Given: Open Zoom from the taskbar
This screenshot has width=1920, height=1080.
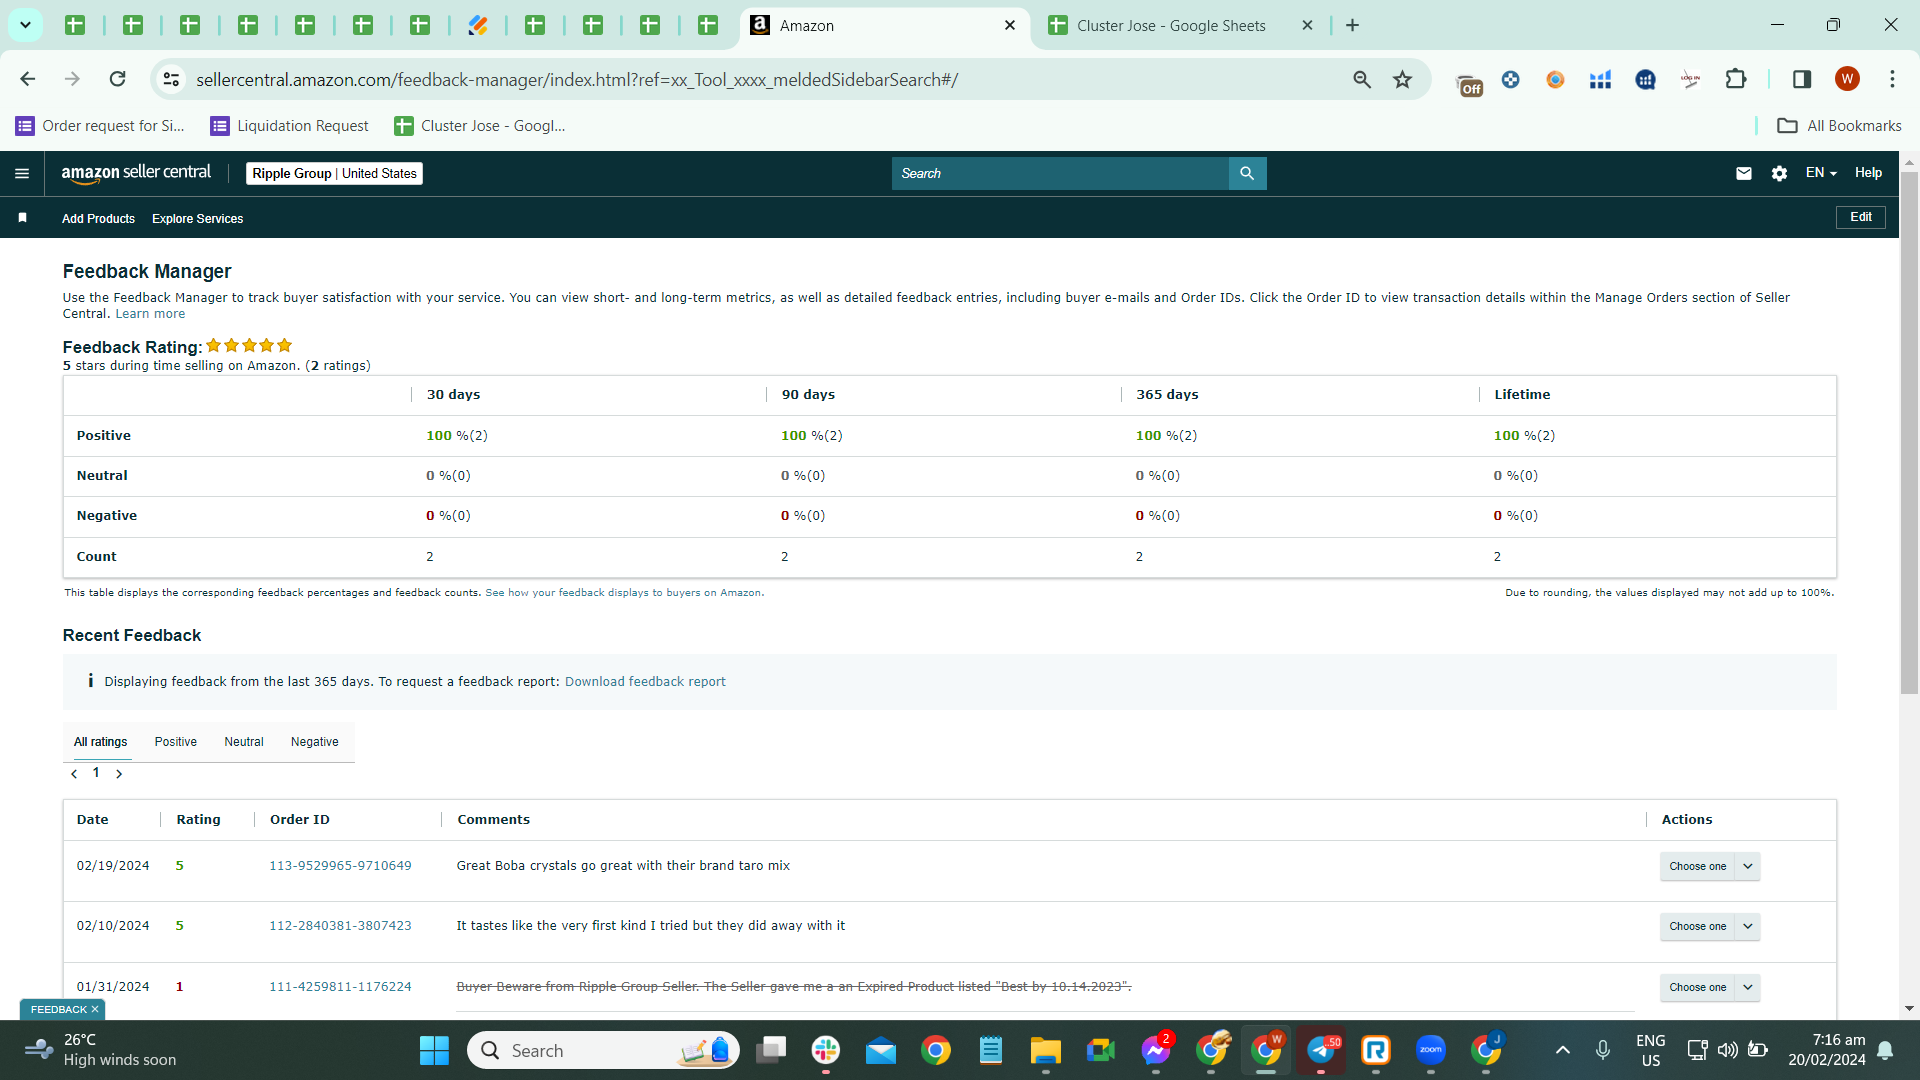Looking at the screenshot, I should tap(1431, 1050).
